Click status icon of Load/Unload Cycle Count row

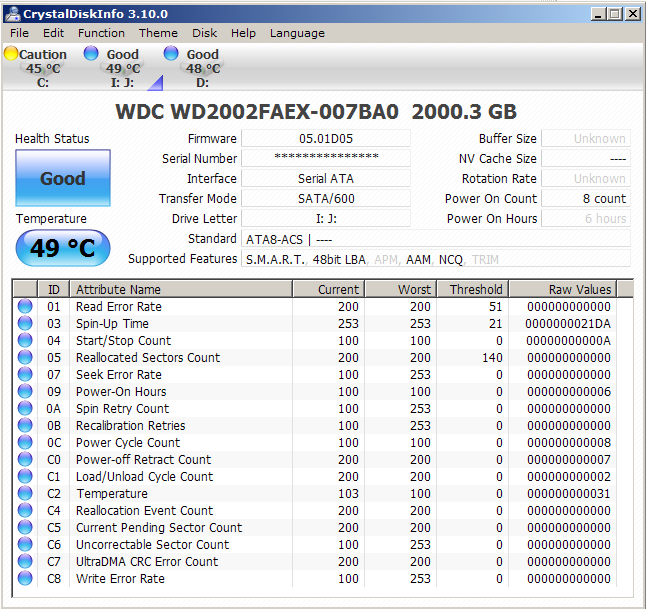(25, 476)
